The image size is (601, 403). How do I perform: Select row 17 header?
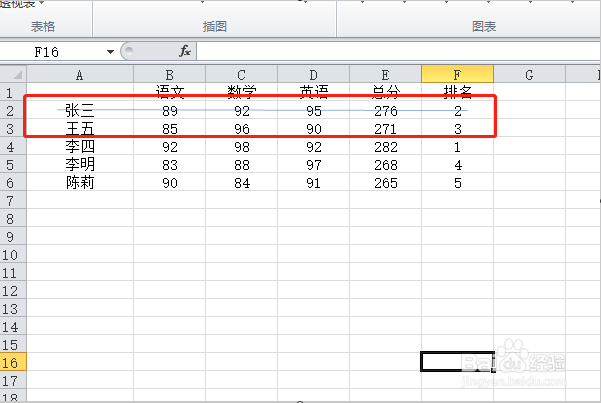[x=13, y=381]
